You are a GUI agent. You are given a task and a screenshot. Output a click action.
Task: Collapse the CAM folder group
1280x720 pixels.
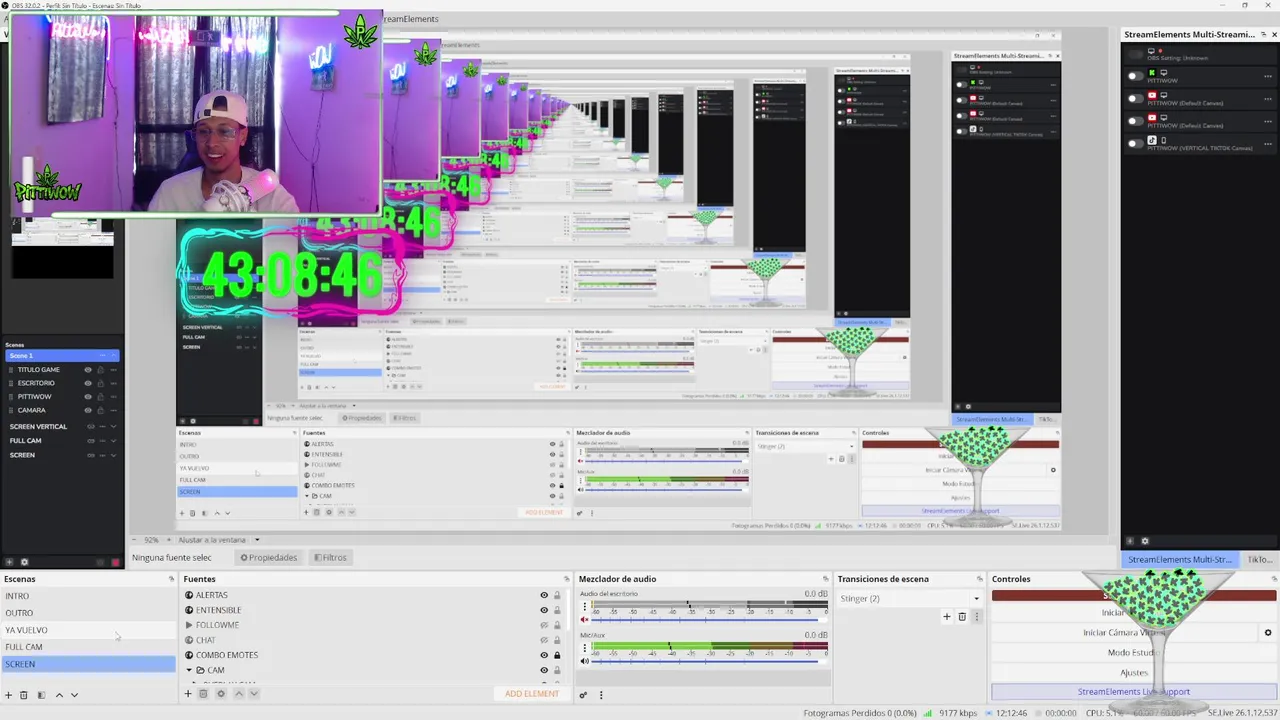click(x=188, y=670)
